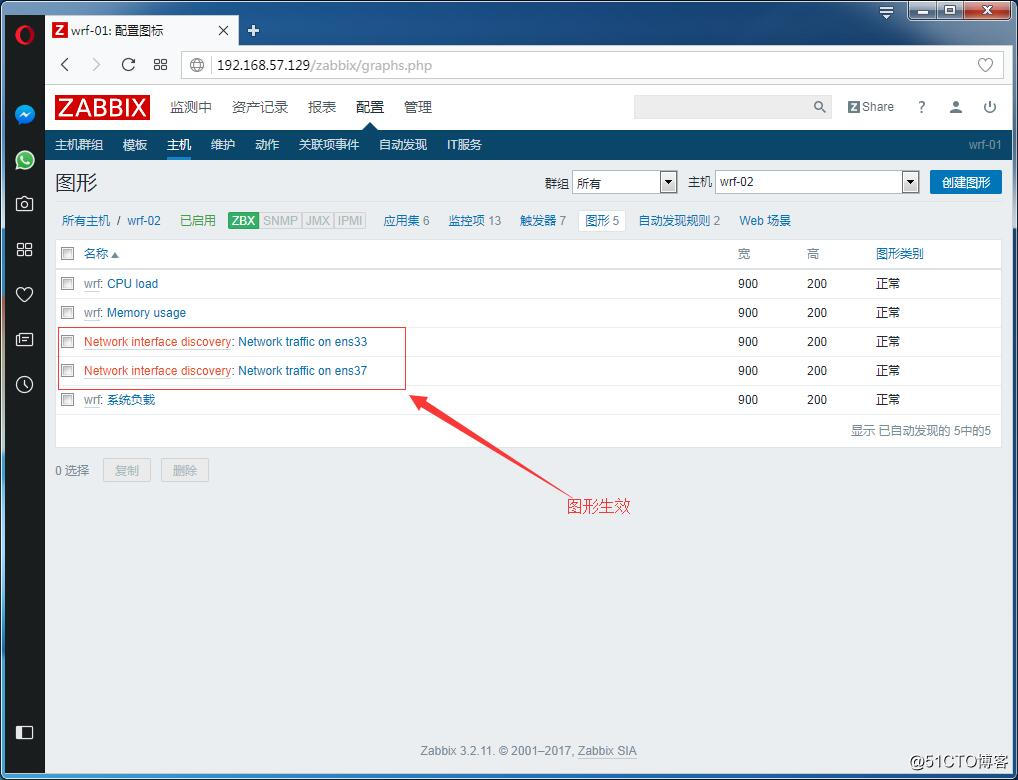Log out using the power icon
Image resolution: width=1018 pixels, height=780 pixels.
(x=989, y=107)
